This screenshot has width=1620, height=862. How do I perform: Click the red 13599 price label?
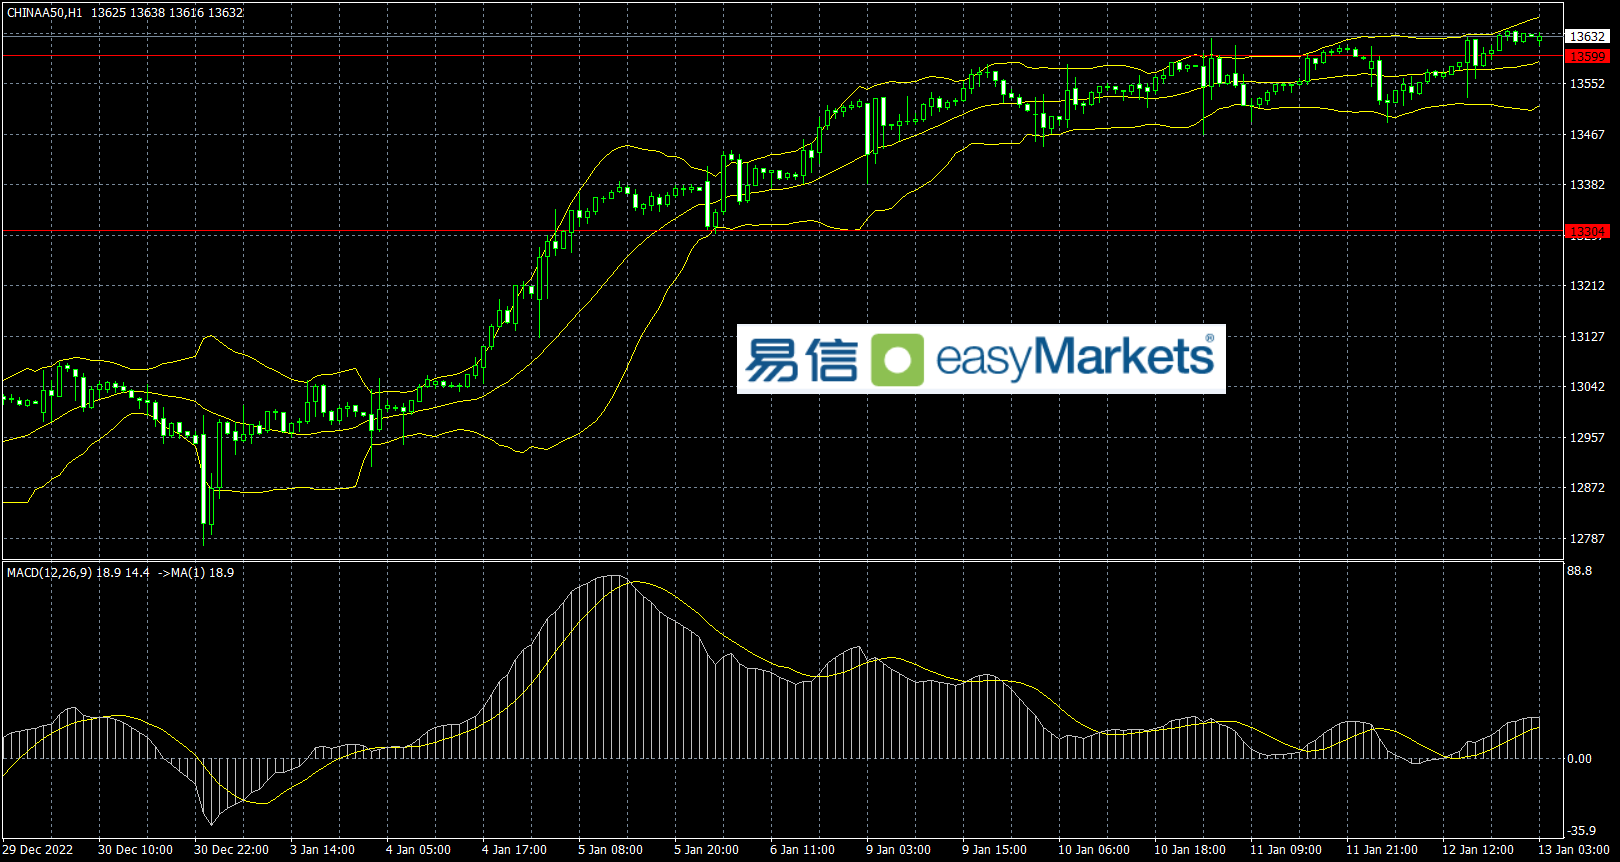1587,57
